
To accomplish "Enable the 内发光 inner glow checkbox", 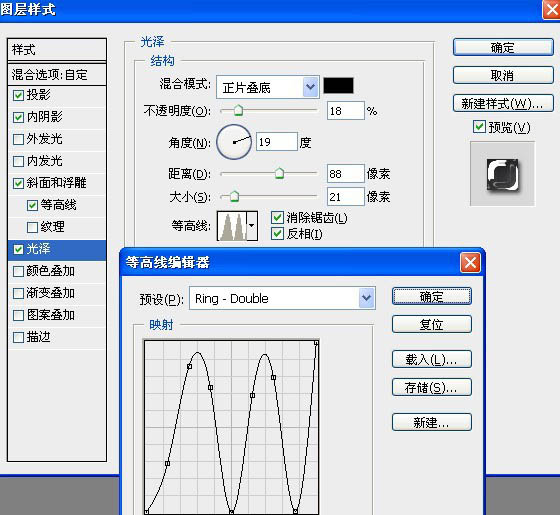I will pyautogui.click(x=18, y=161).
